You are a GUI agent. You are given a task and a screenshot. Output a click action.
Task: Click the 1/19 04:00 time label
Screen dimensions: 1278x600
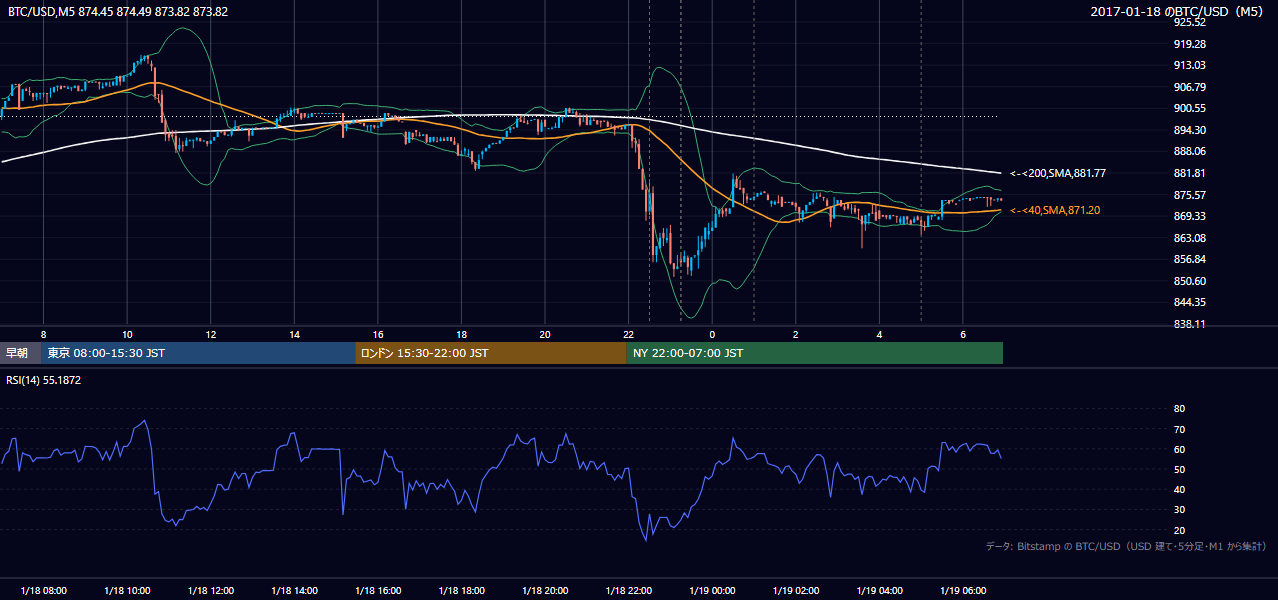tap(879, 591)
